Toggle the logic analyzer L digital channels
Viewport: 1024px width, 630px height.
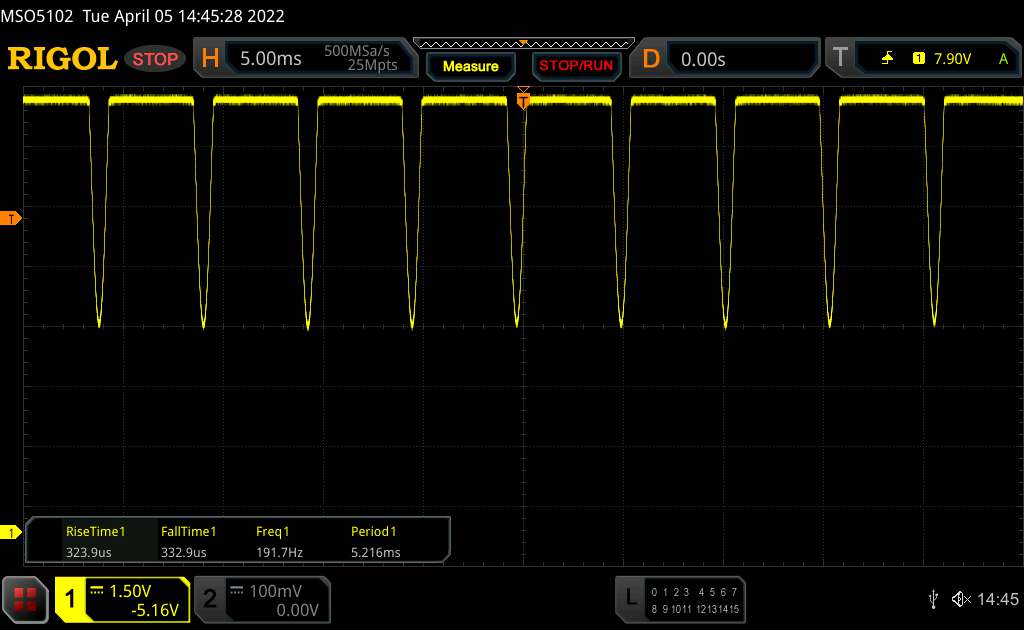pos(680,599)
